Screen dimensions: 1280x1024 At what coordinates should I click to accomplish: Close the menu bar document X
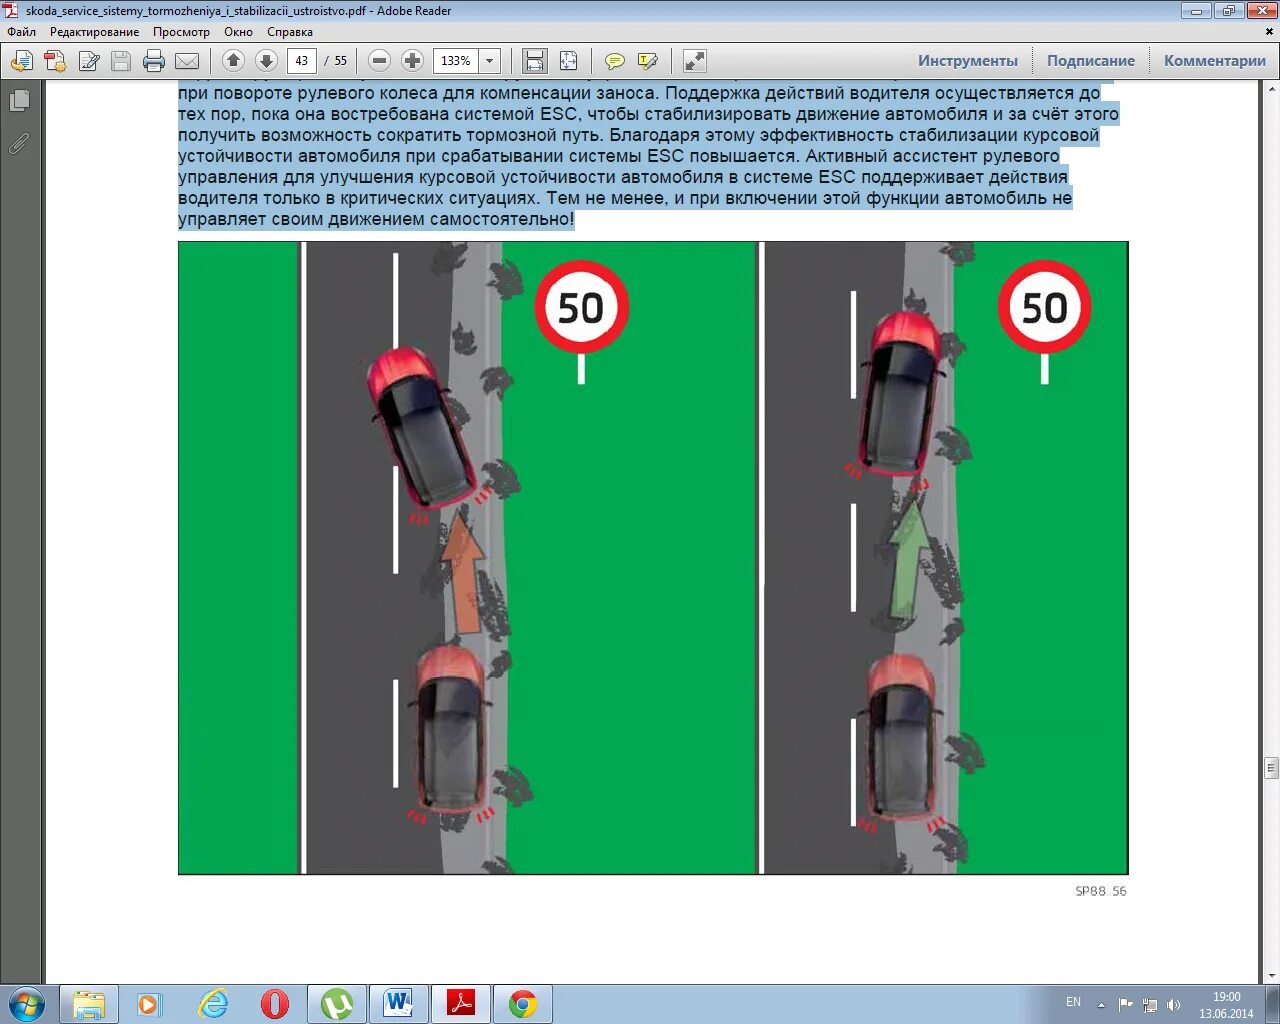coord(1267,32)
